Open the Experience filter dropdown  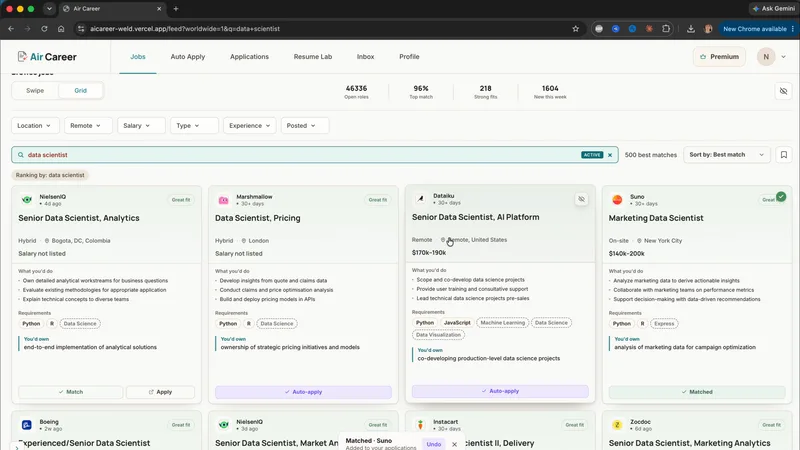[249, 126]
